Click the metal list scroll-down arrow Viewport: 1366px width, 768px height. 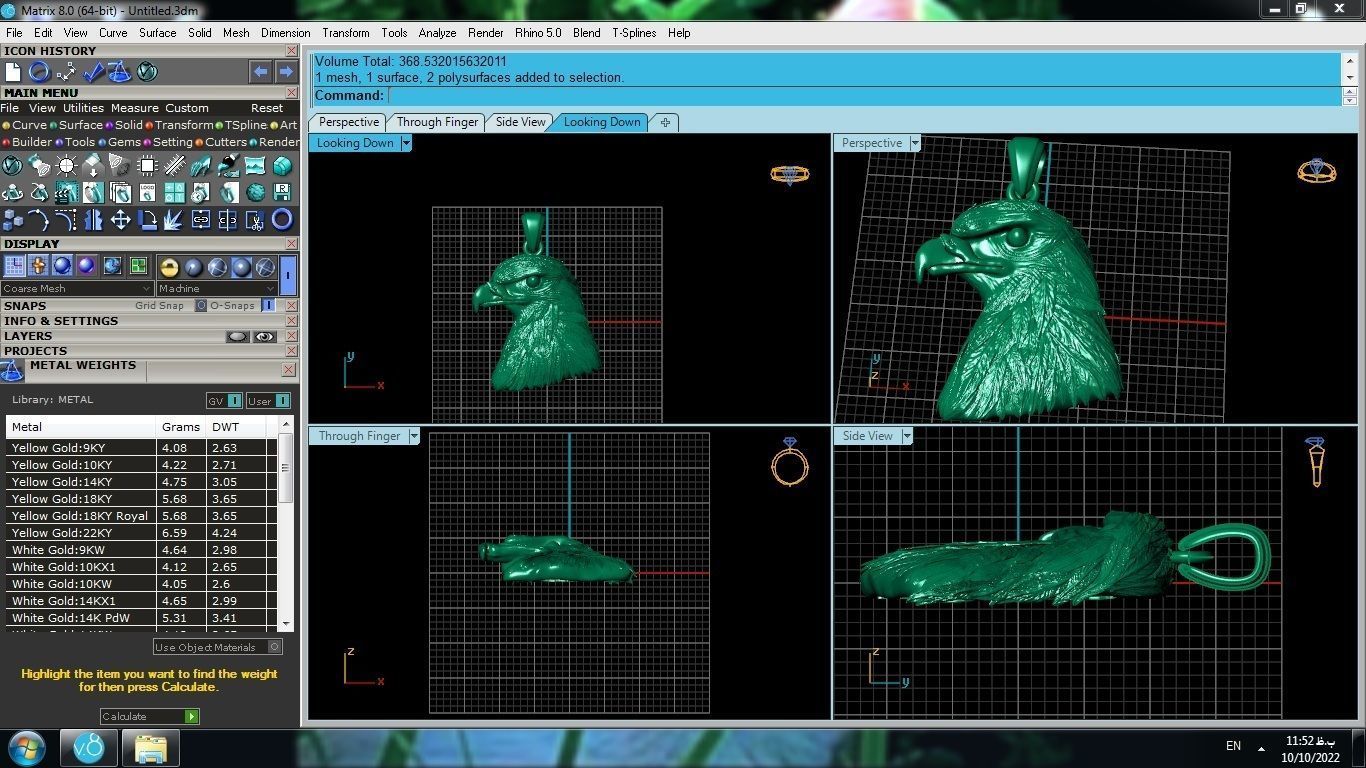pos(285,624)
